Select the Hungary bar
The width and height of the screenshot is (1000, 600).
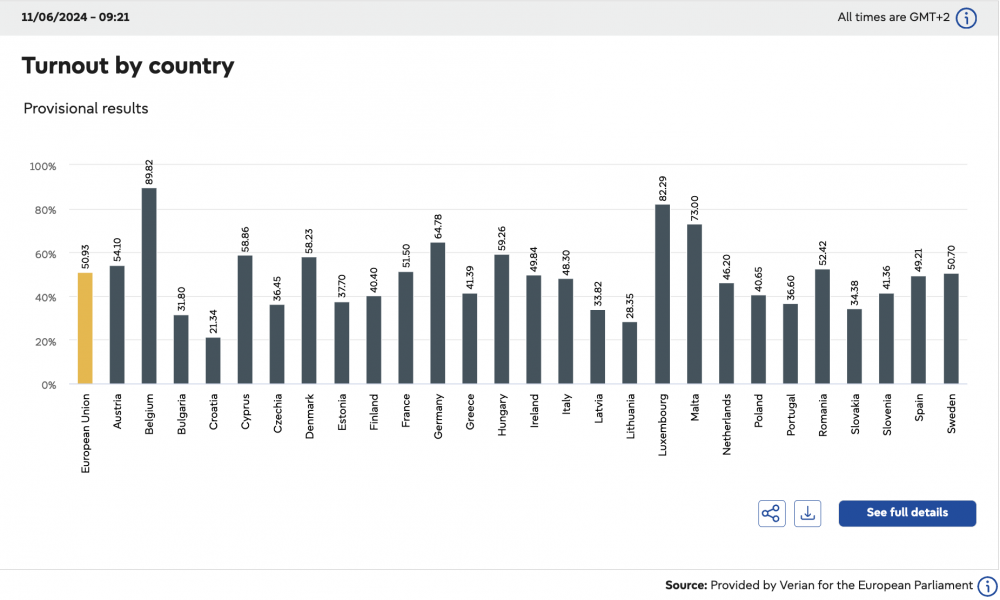coord(502,319)
